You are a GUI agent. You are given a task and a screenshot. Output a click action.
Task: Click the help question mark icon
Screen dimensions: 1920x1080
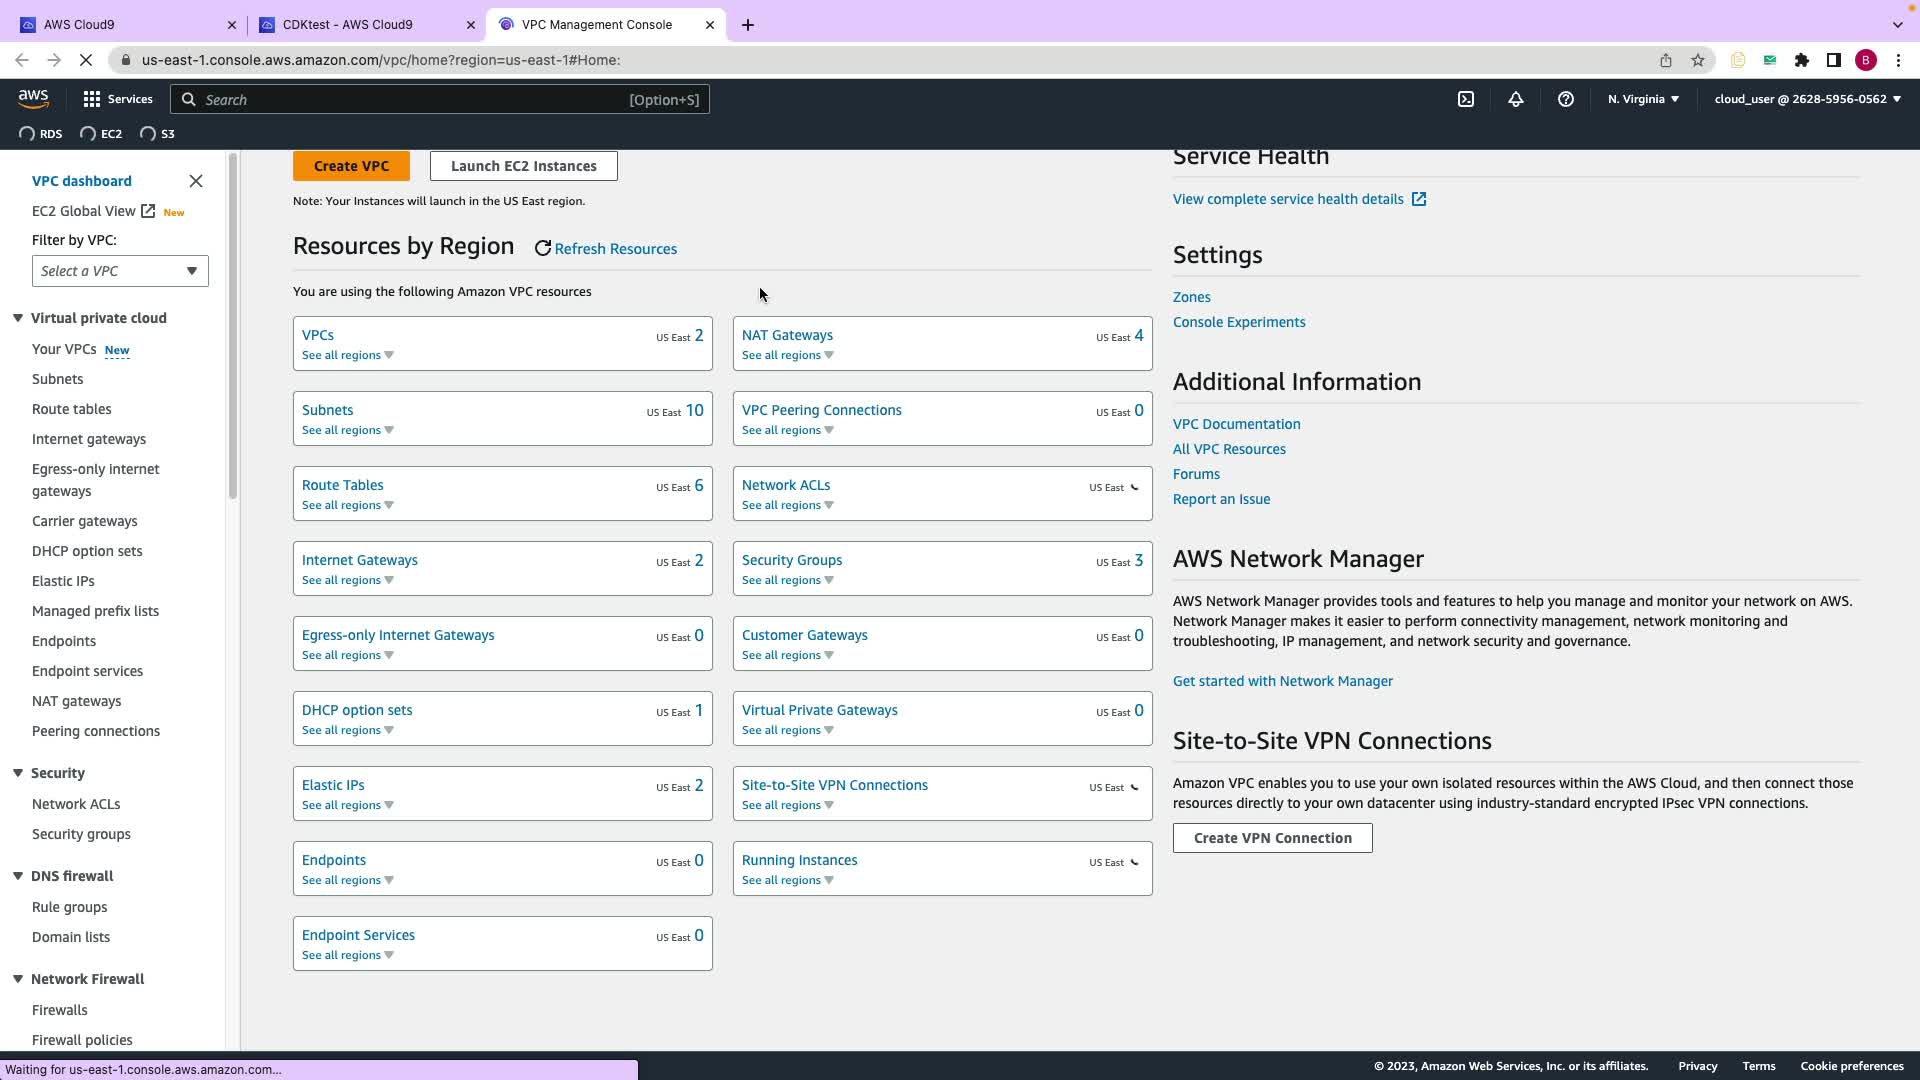pos(1565,99)
